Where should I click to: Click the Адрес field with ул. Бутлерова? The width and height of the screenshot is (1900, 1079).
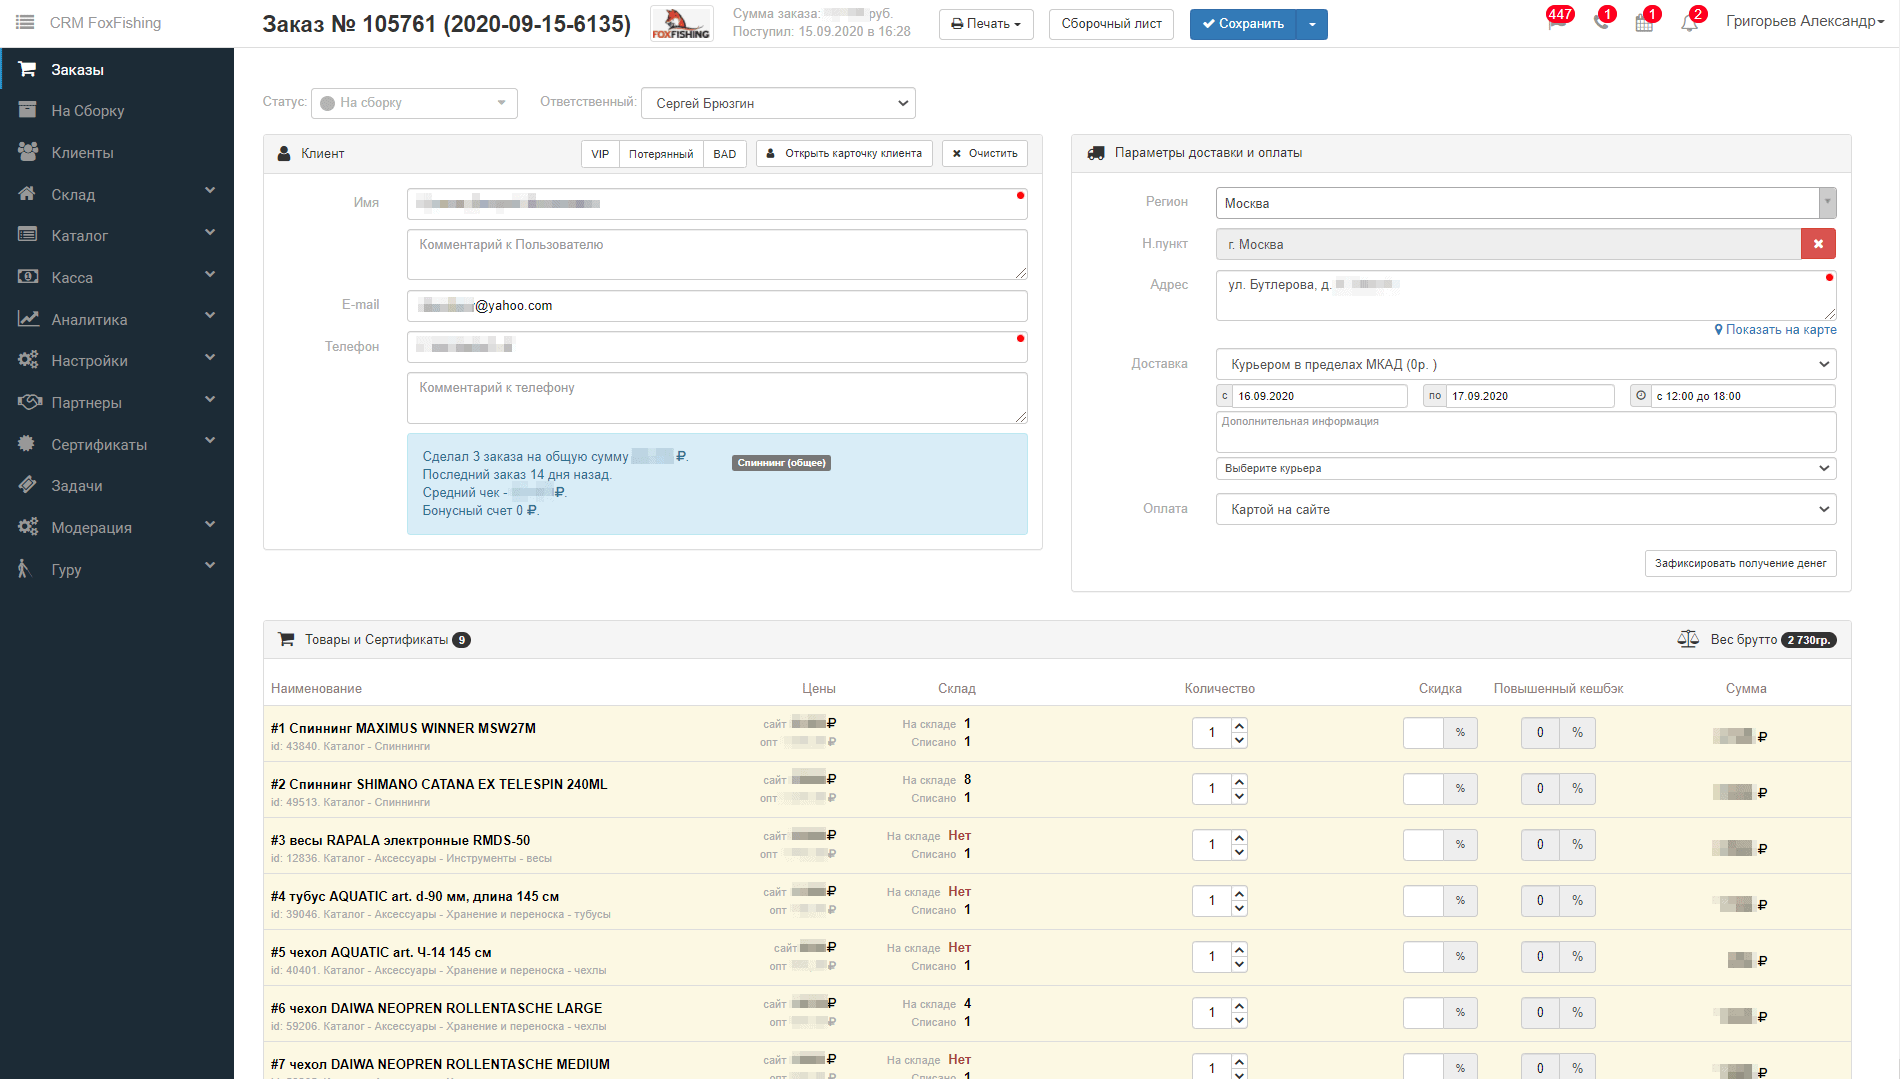(1526, 295)
